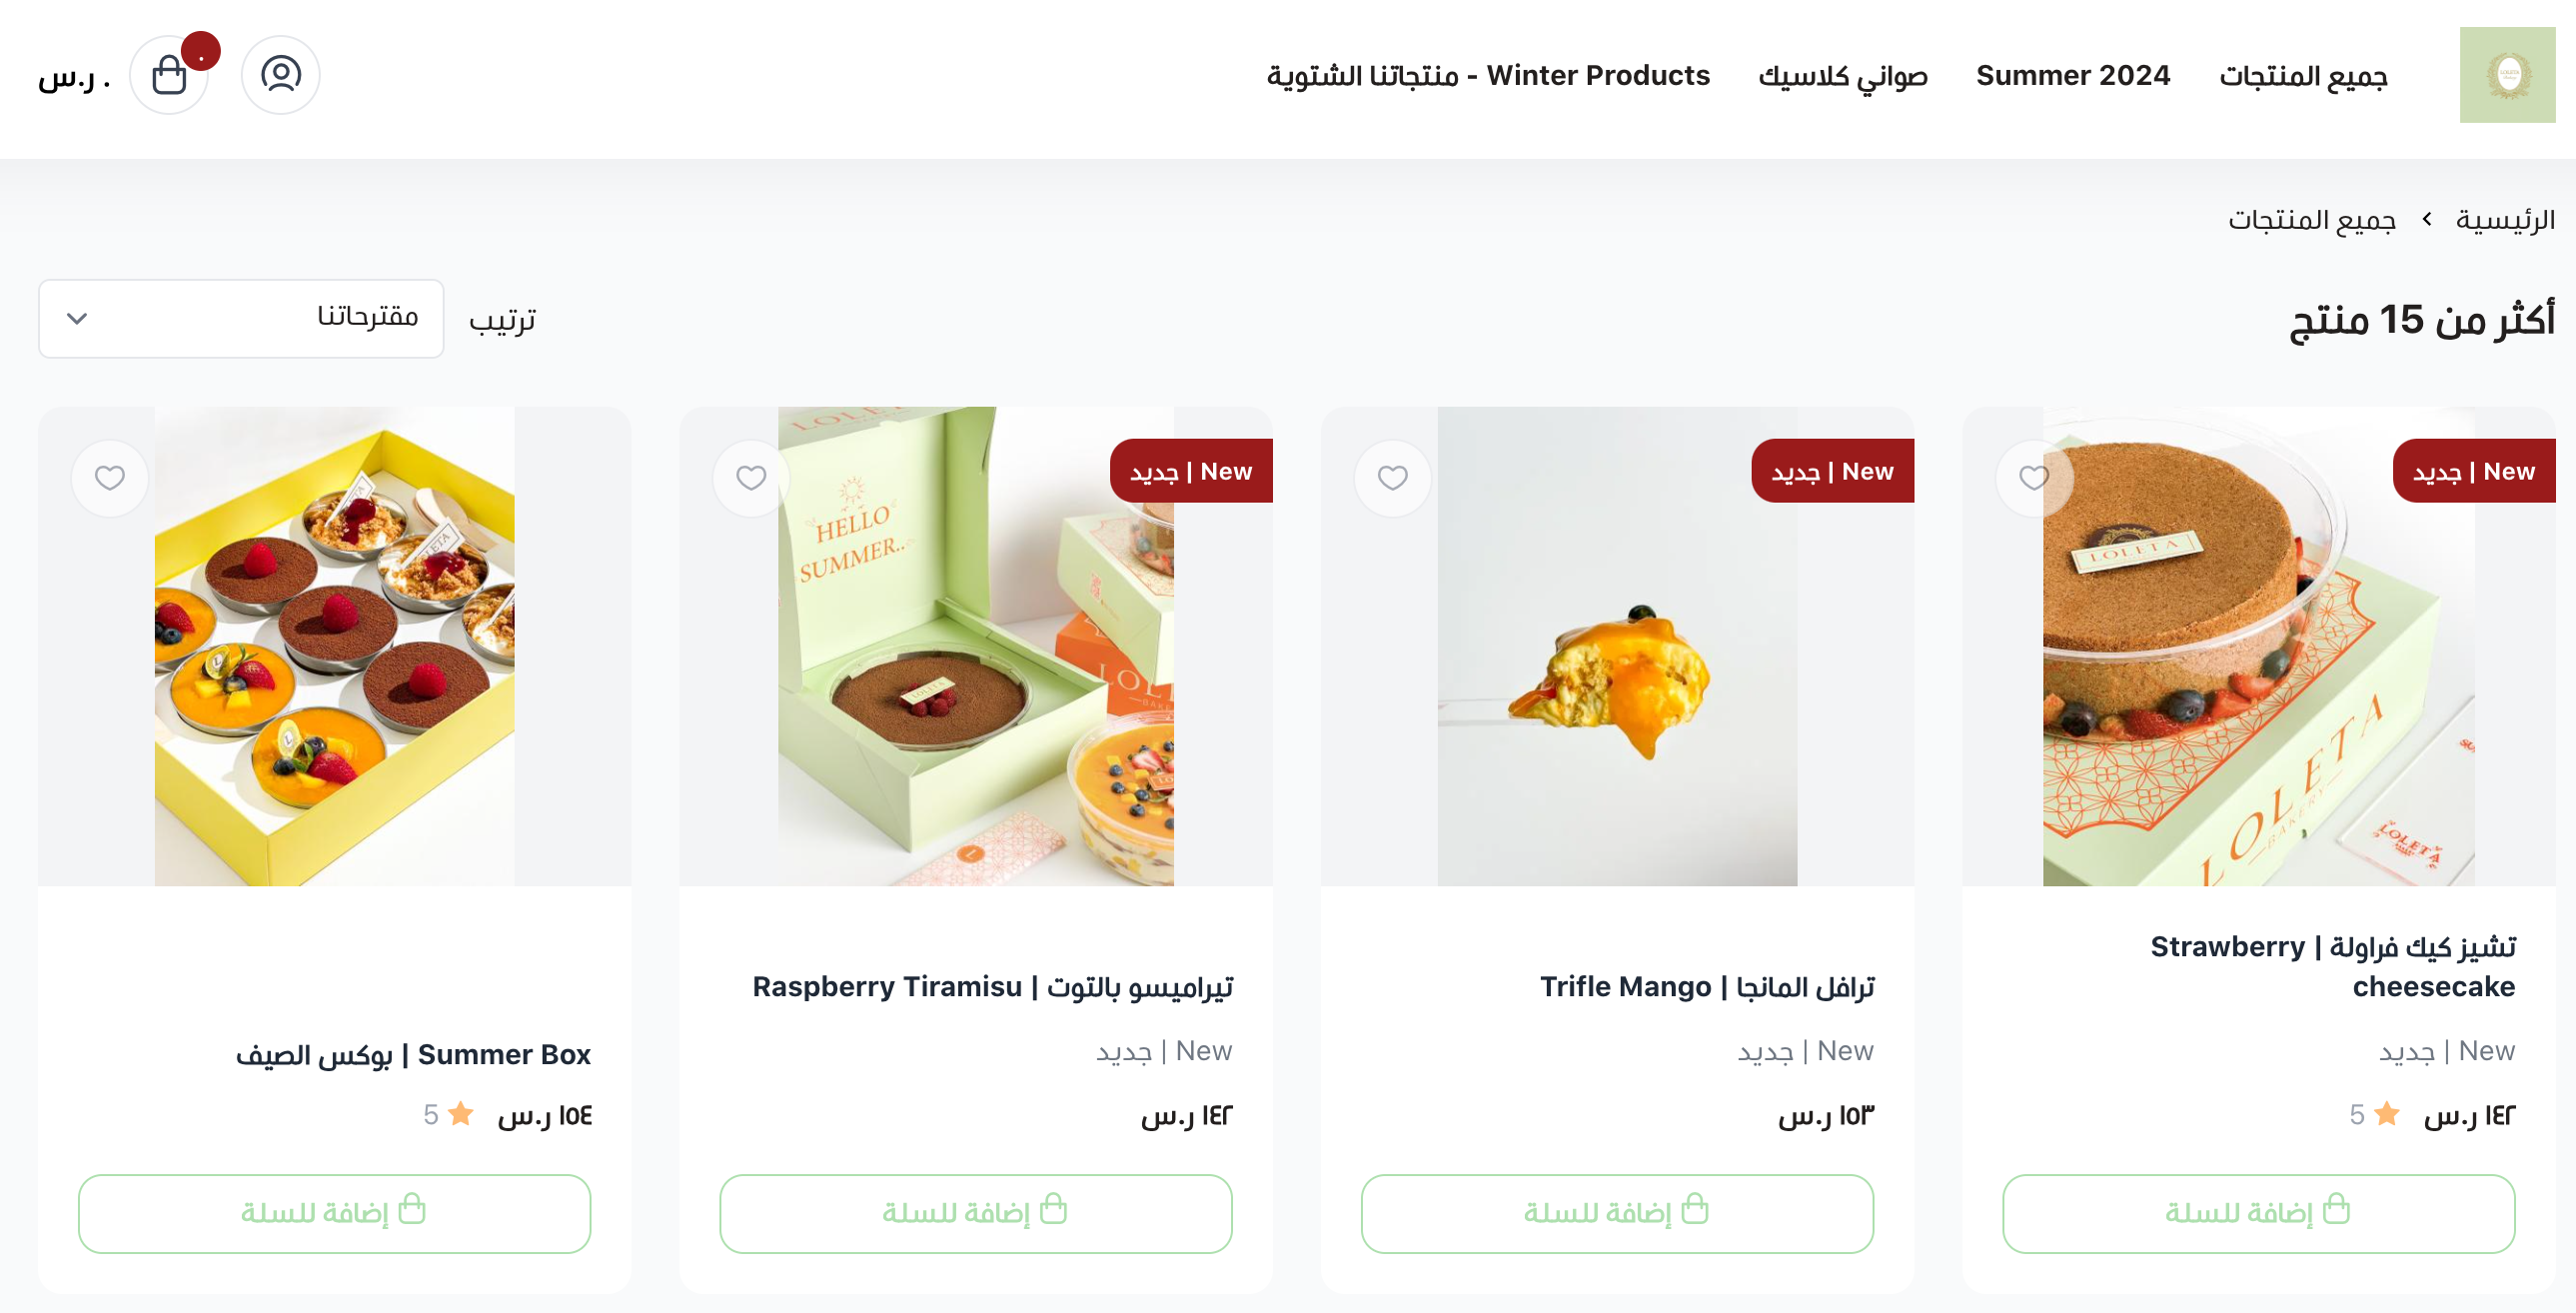The width and height of the screenshot is (2576, 1313).
Task: Click the Loleta bakery logo
Action: point(2507,75)
